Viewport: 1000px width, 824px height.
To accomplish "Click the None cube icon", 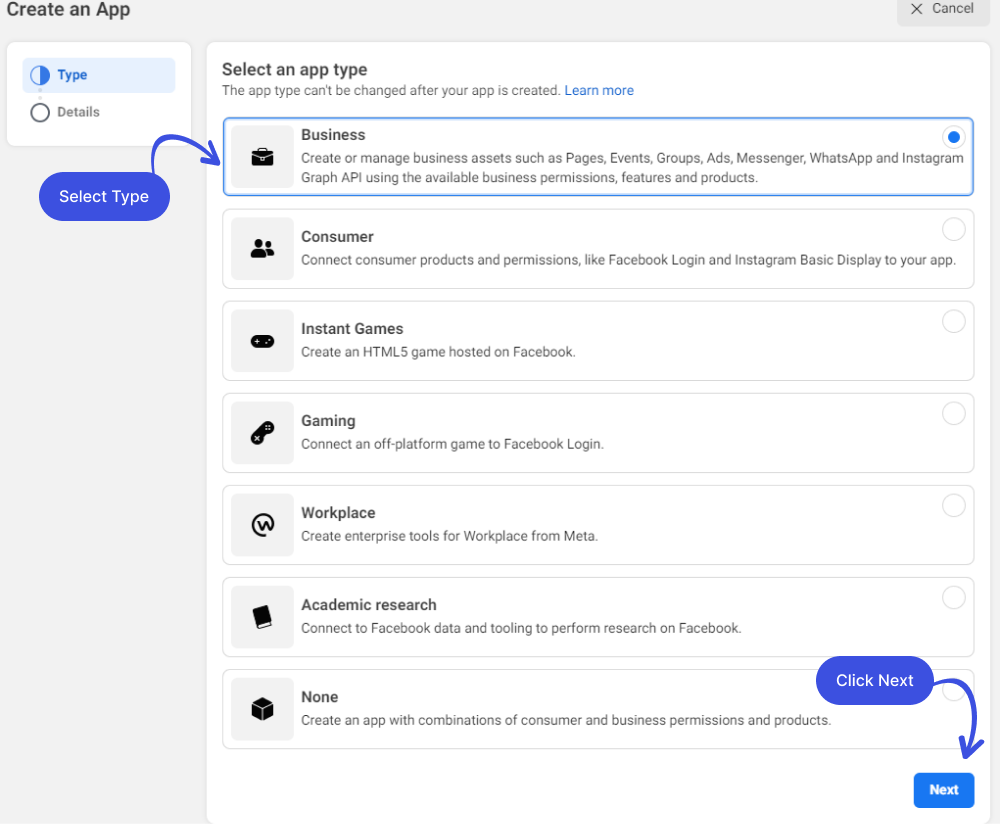I will (x=262, y=709).
